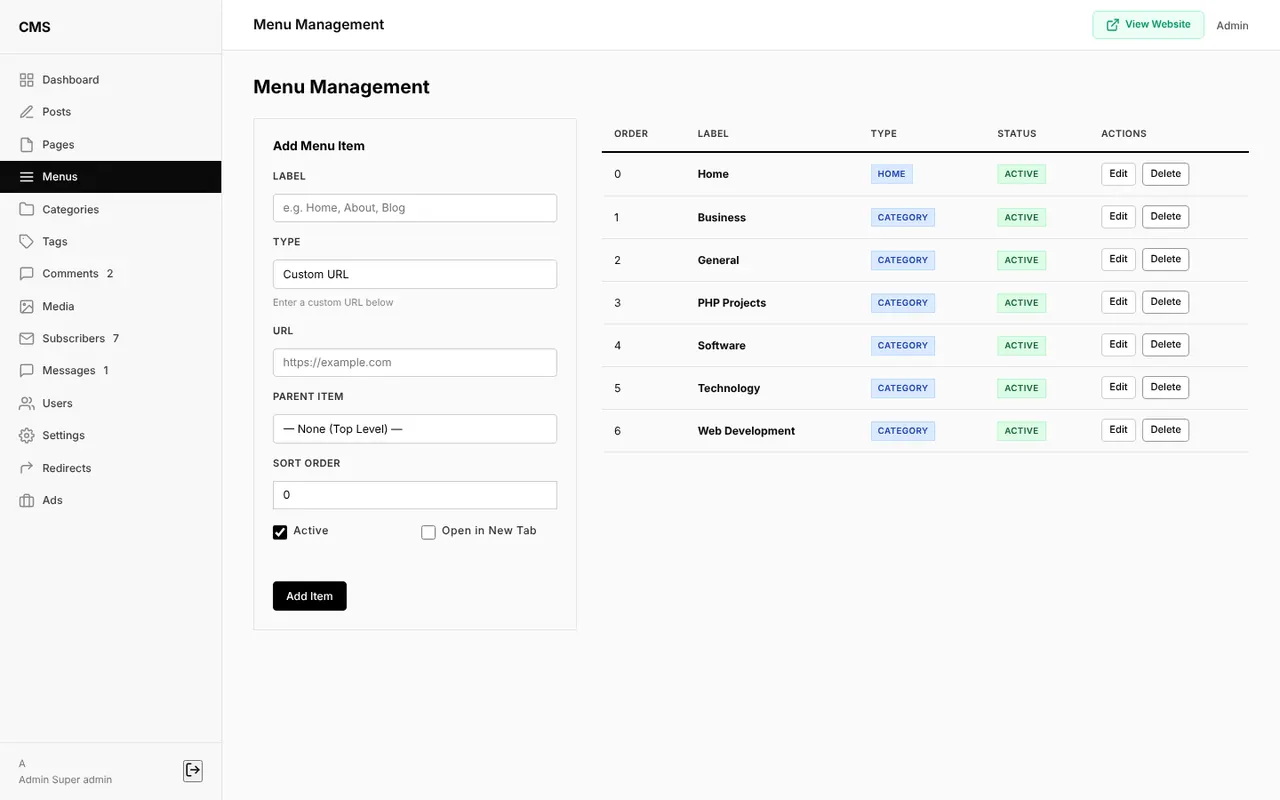Open the View Website button
Viewport: 1280px width, 800px height.
[x=1148, y=25]
